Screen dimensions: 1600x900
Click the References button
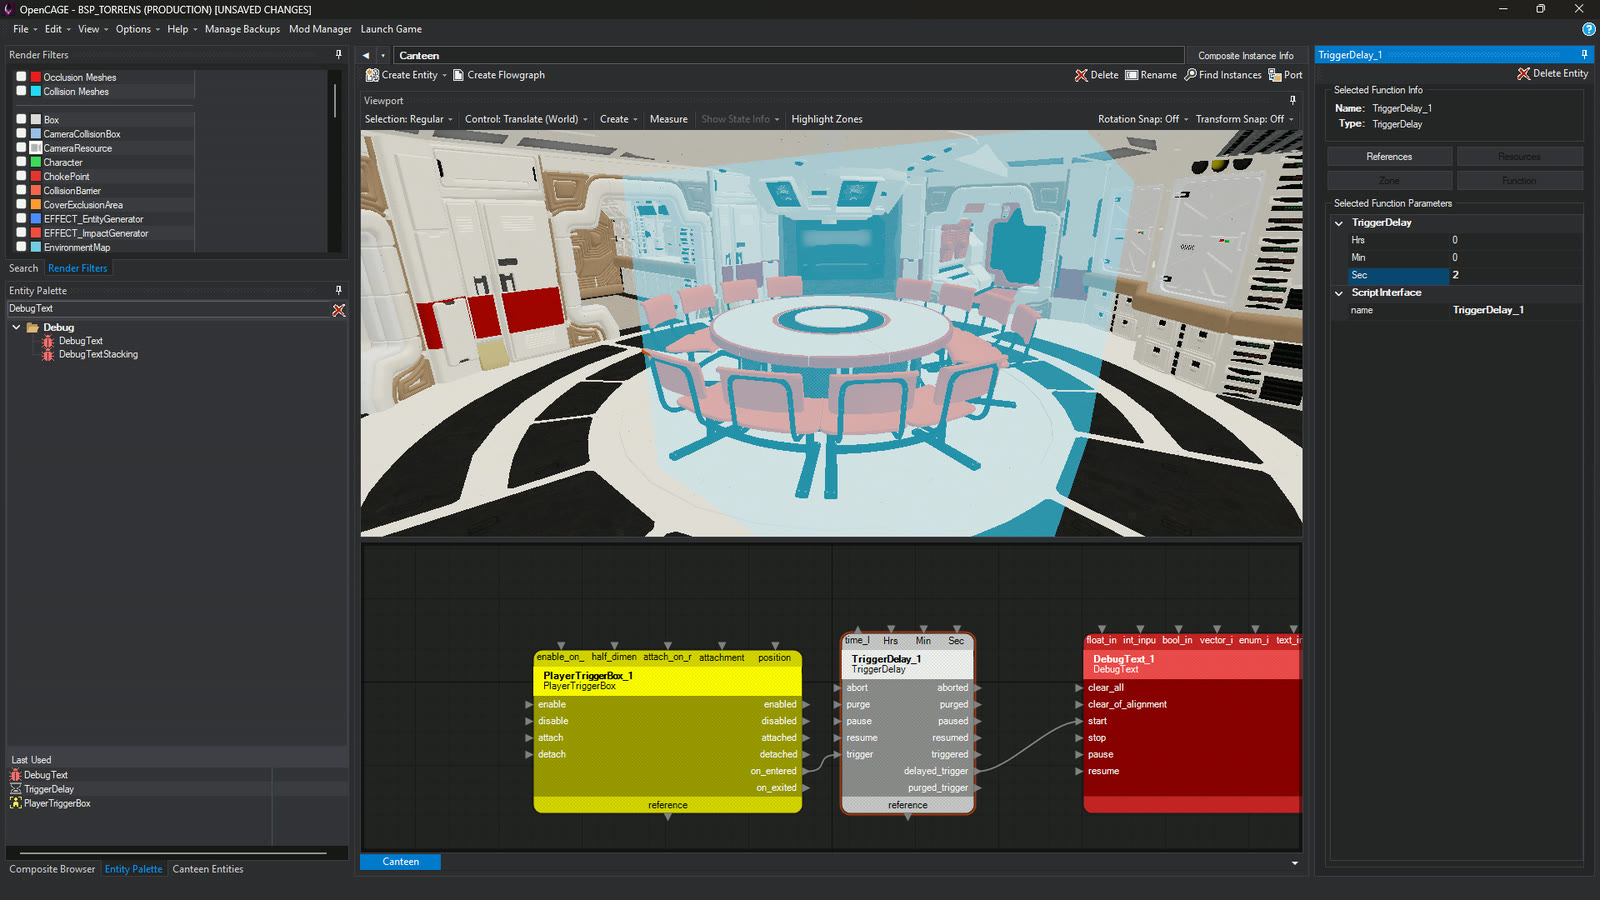click(x=1389, y=157)
